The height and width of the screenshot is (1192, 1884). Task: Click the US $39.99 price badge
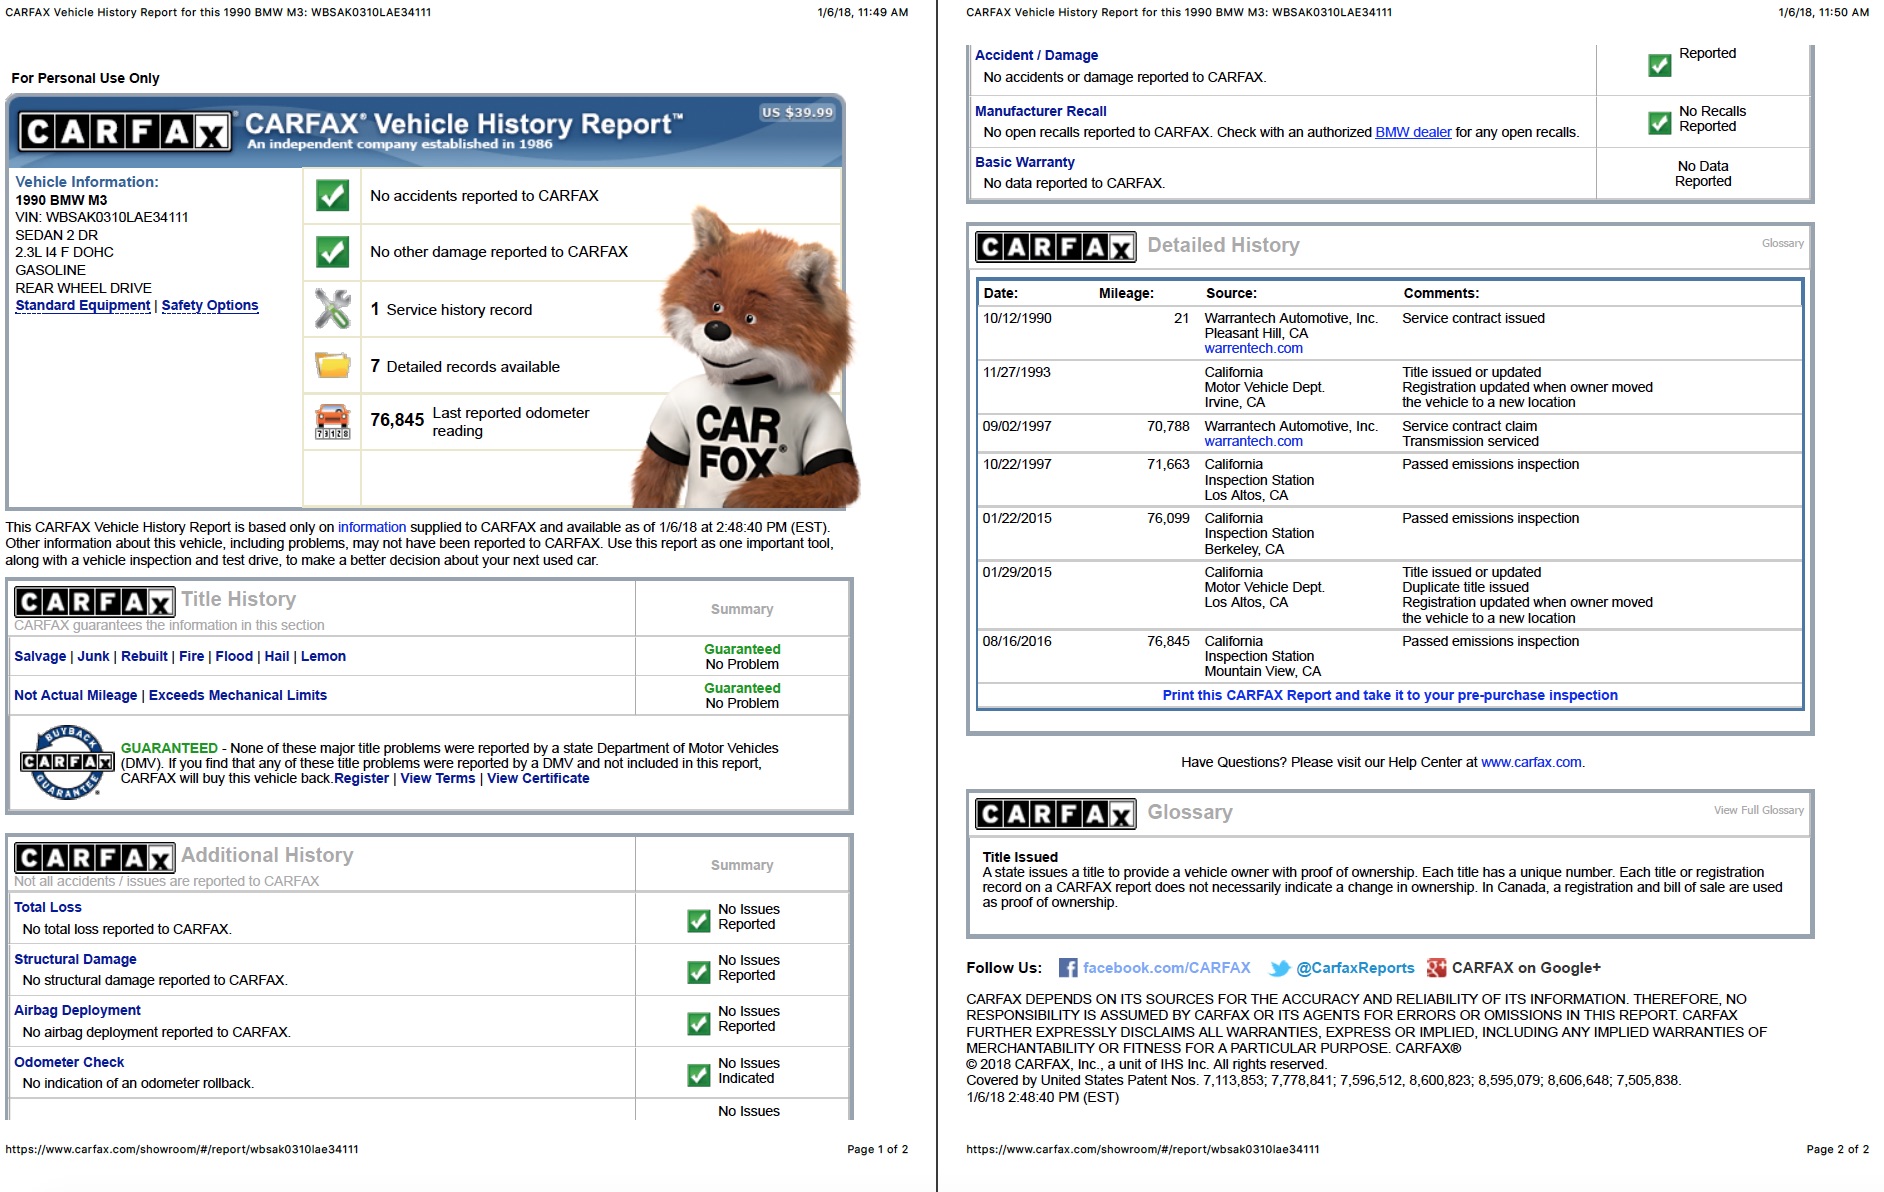pos(797,112)
